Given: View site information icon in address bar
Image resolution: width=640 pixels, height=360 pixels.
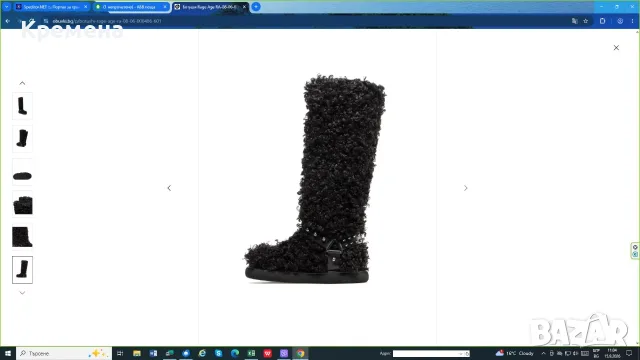Looking at the screenshot, I should click(46, 21).
